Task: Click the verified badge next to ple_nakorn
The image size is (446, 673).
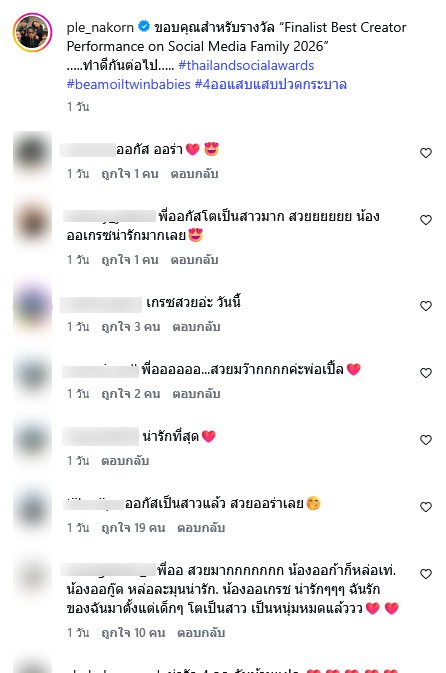Action: coord(144,27)
